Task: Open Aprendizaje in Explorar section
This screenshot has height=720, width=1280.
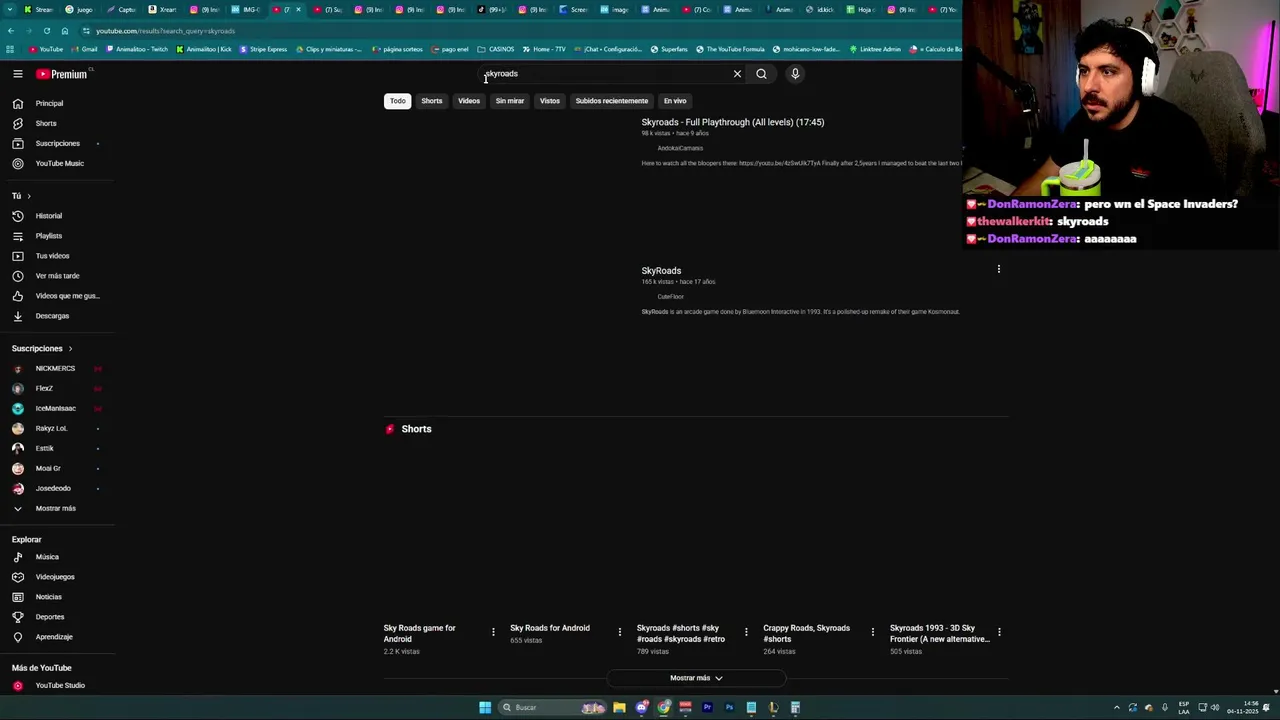Action: point(55,637)
